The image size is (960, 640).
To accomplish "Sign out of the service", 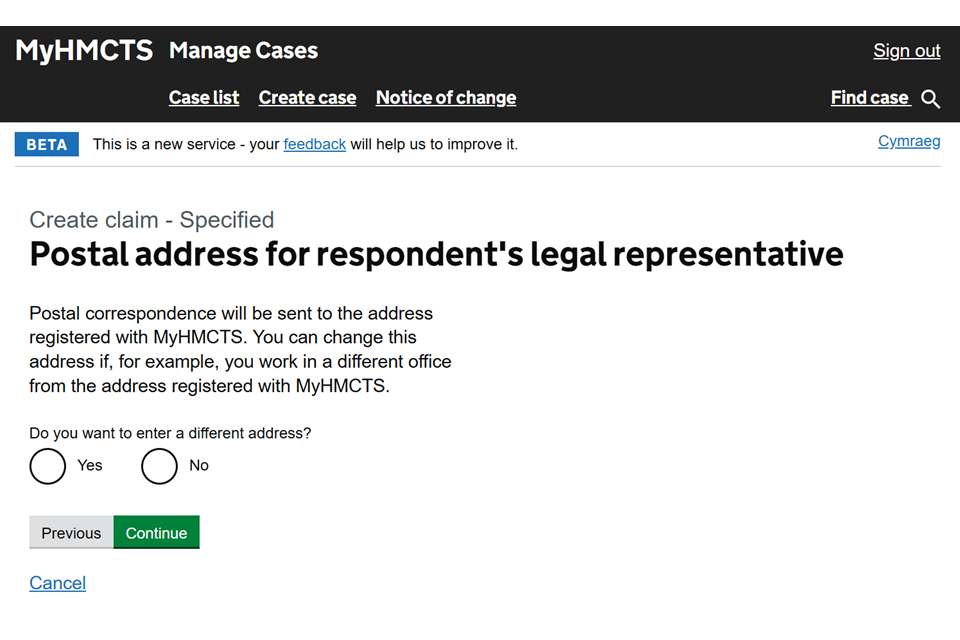I will coord(906,51).
